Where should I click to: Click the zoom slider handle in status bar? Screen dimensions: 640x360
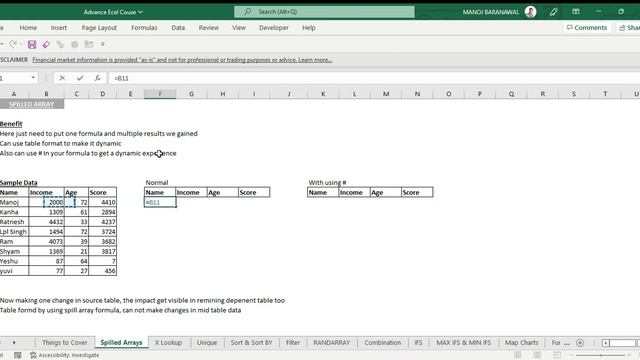tap(600, 355)
